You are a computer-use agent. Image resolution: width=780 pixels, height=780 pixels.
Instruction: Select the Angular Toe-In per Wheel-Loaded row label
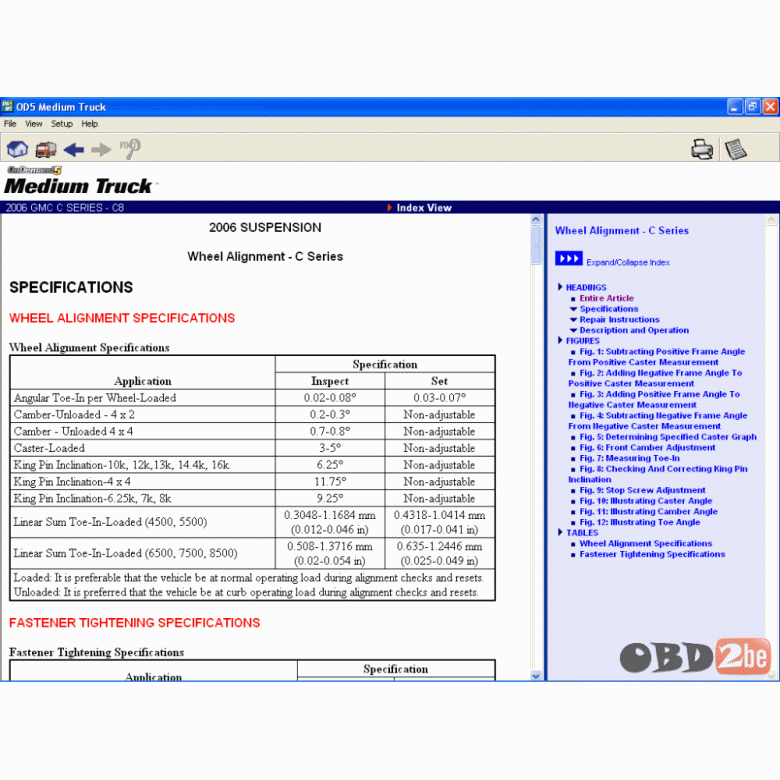(95, 398)
